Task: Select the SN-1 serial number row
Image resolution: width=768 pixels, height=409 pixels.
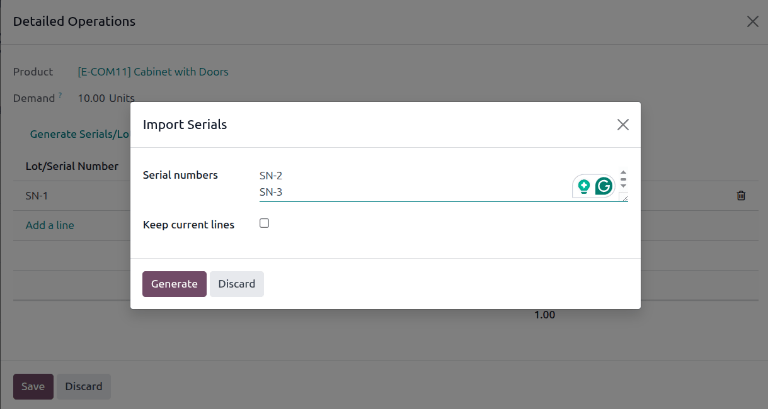Action: (37, 196)
